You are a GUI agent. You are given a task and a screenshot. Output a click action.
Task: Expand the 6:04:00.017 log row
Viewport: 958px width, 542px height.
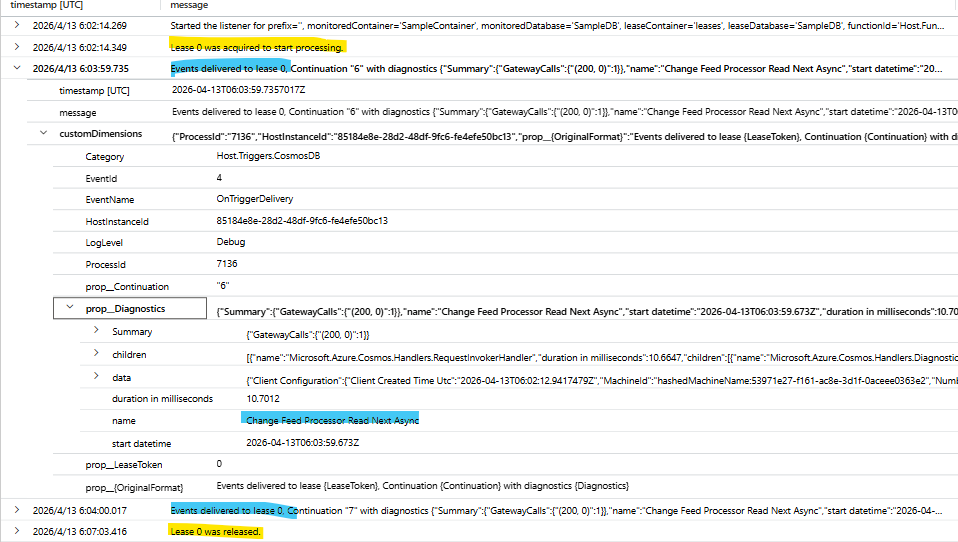tap(17, 511)
